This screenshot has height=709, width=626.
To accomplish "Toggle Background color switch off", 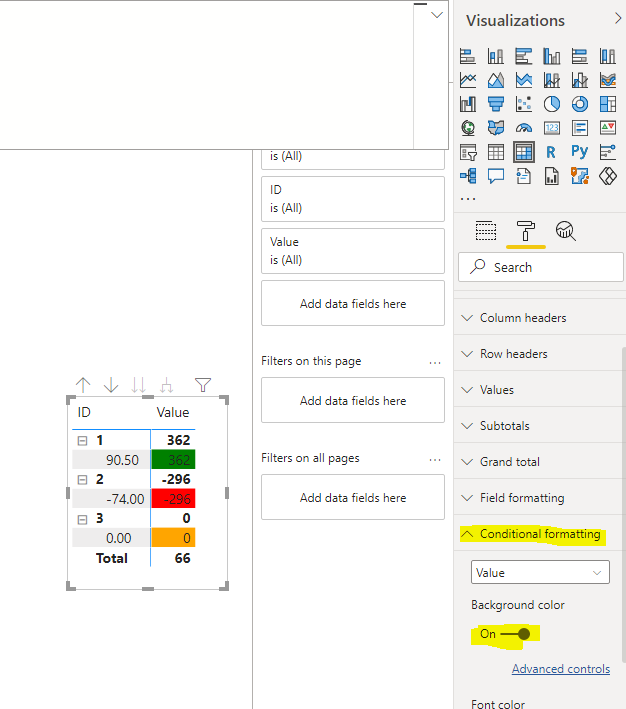I will coord(516,634).
